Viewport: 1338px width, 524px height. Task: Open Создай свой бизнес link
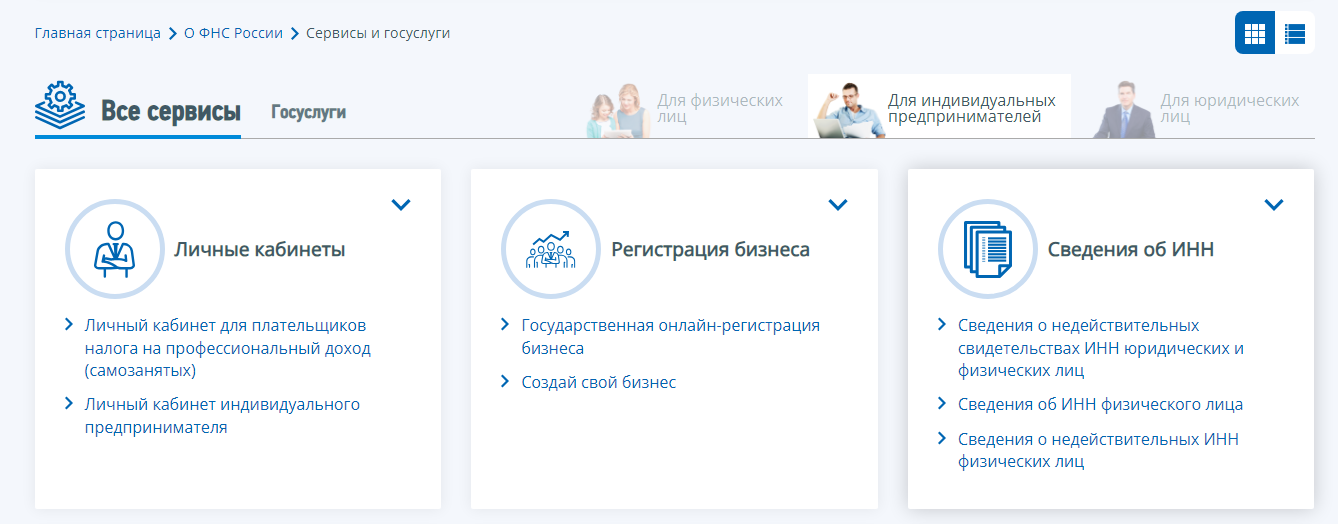click(599, 382)
